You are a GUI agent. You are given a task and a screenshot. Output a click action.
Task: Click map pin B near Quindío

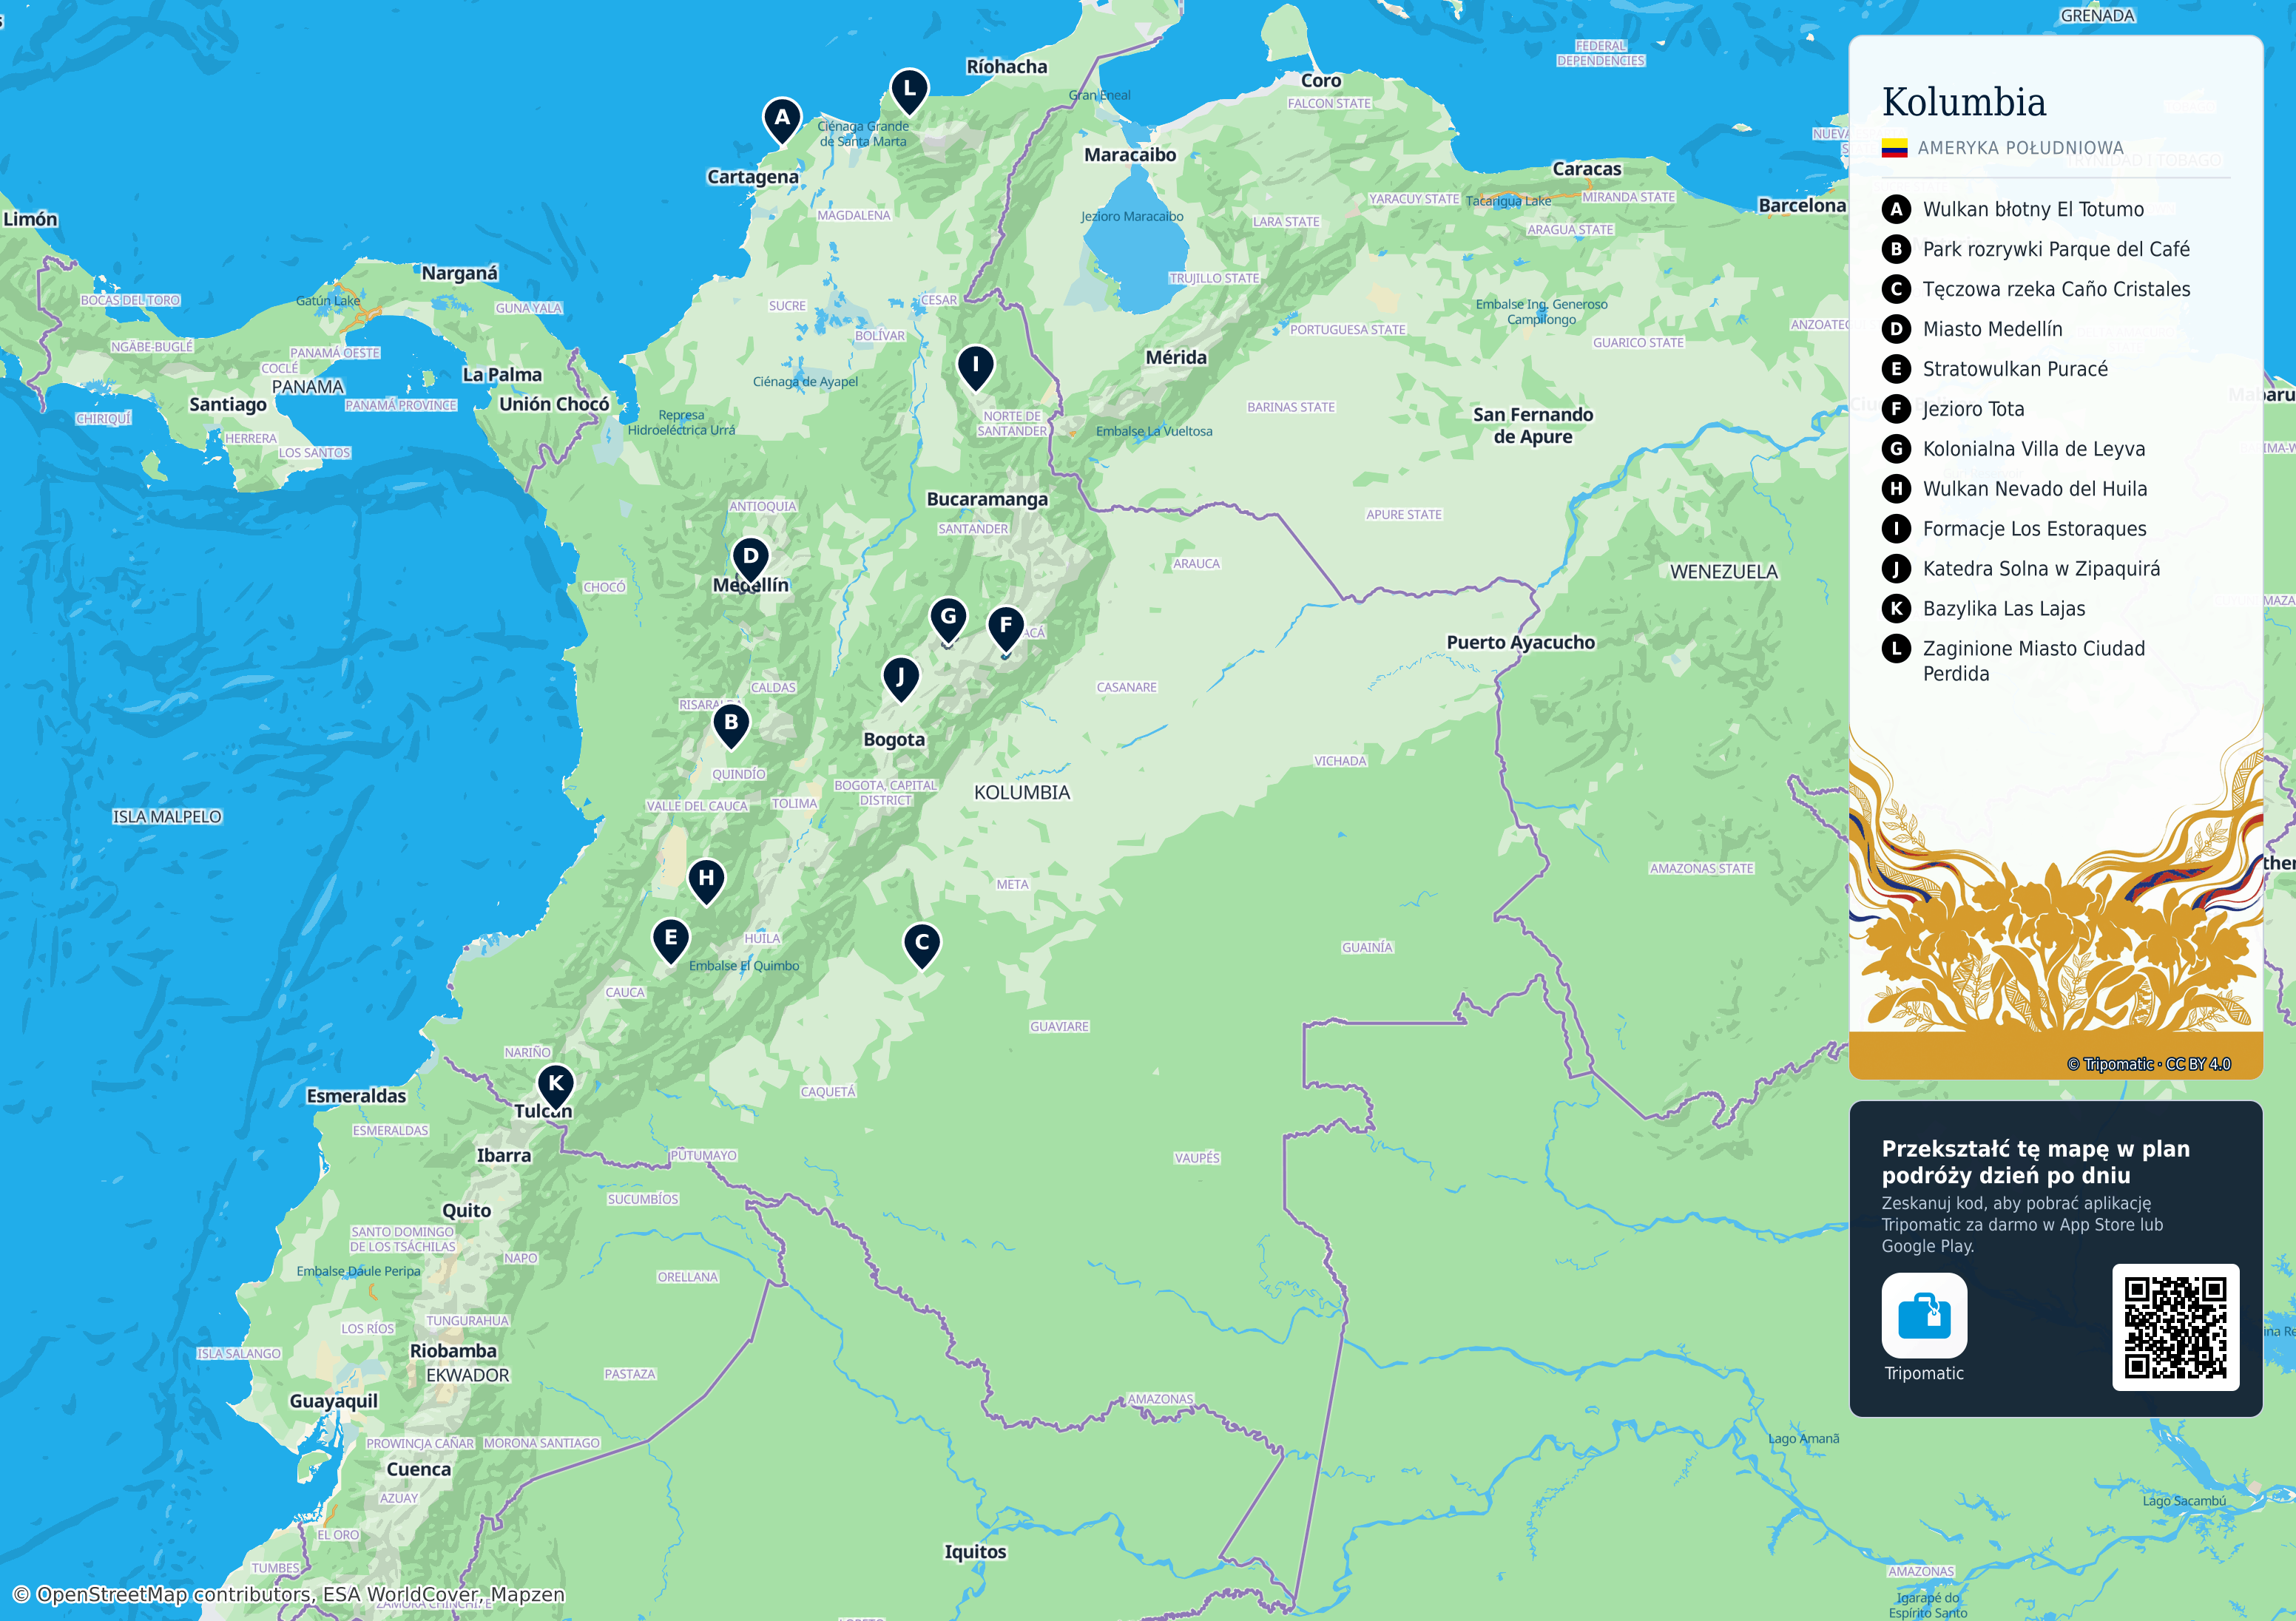pyautogui.click(x=731, y=725)
